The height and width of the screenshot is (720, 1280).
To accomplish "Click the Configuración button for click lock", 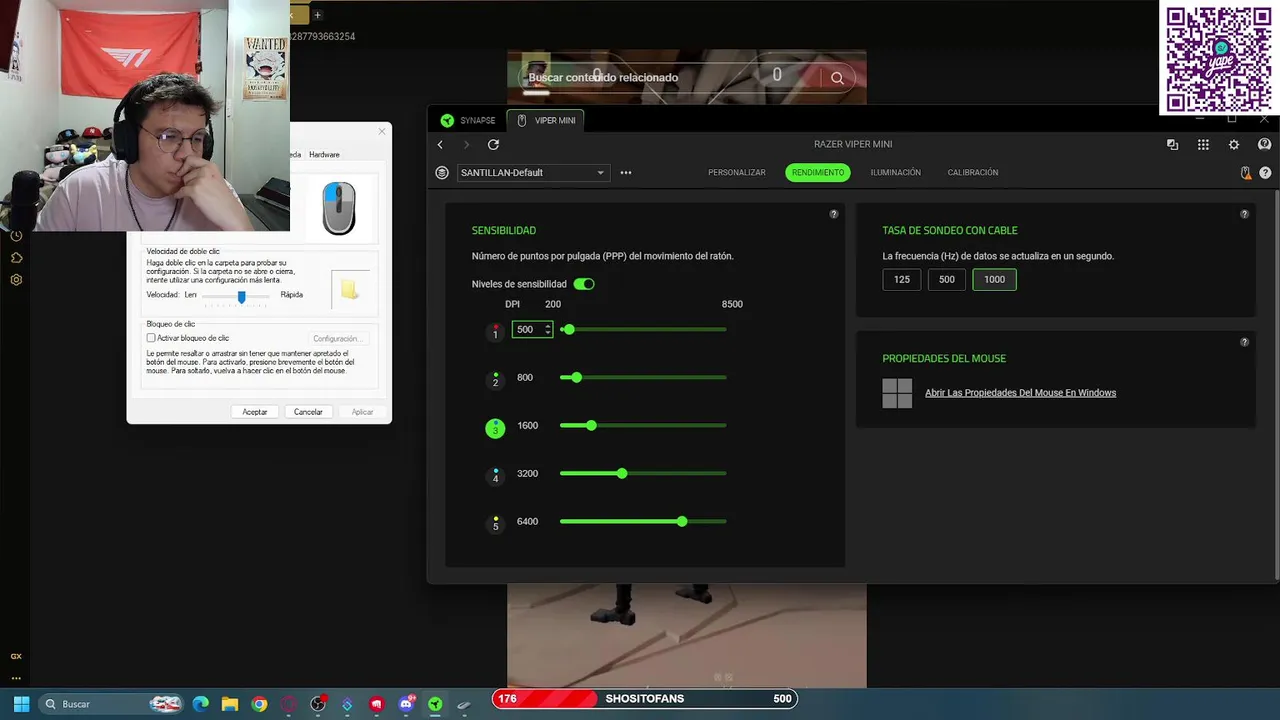I will coord(336,339).
